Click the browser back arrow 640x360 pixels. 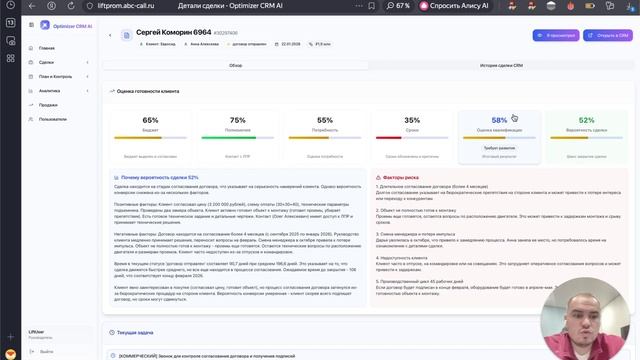pos(32,6)
